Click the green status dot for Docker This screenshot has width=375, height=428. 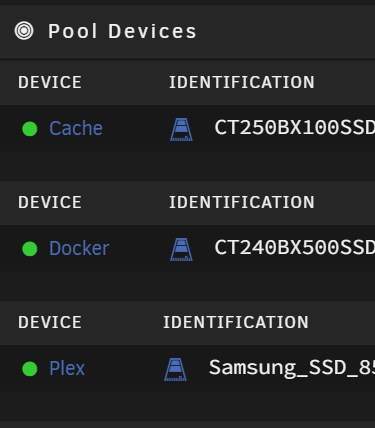point(30,249)
